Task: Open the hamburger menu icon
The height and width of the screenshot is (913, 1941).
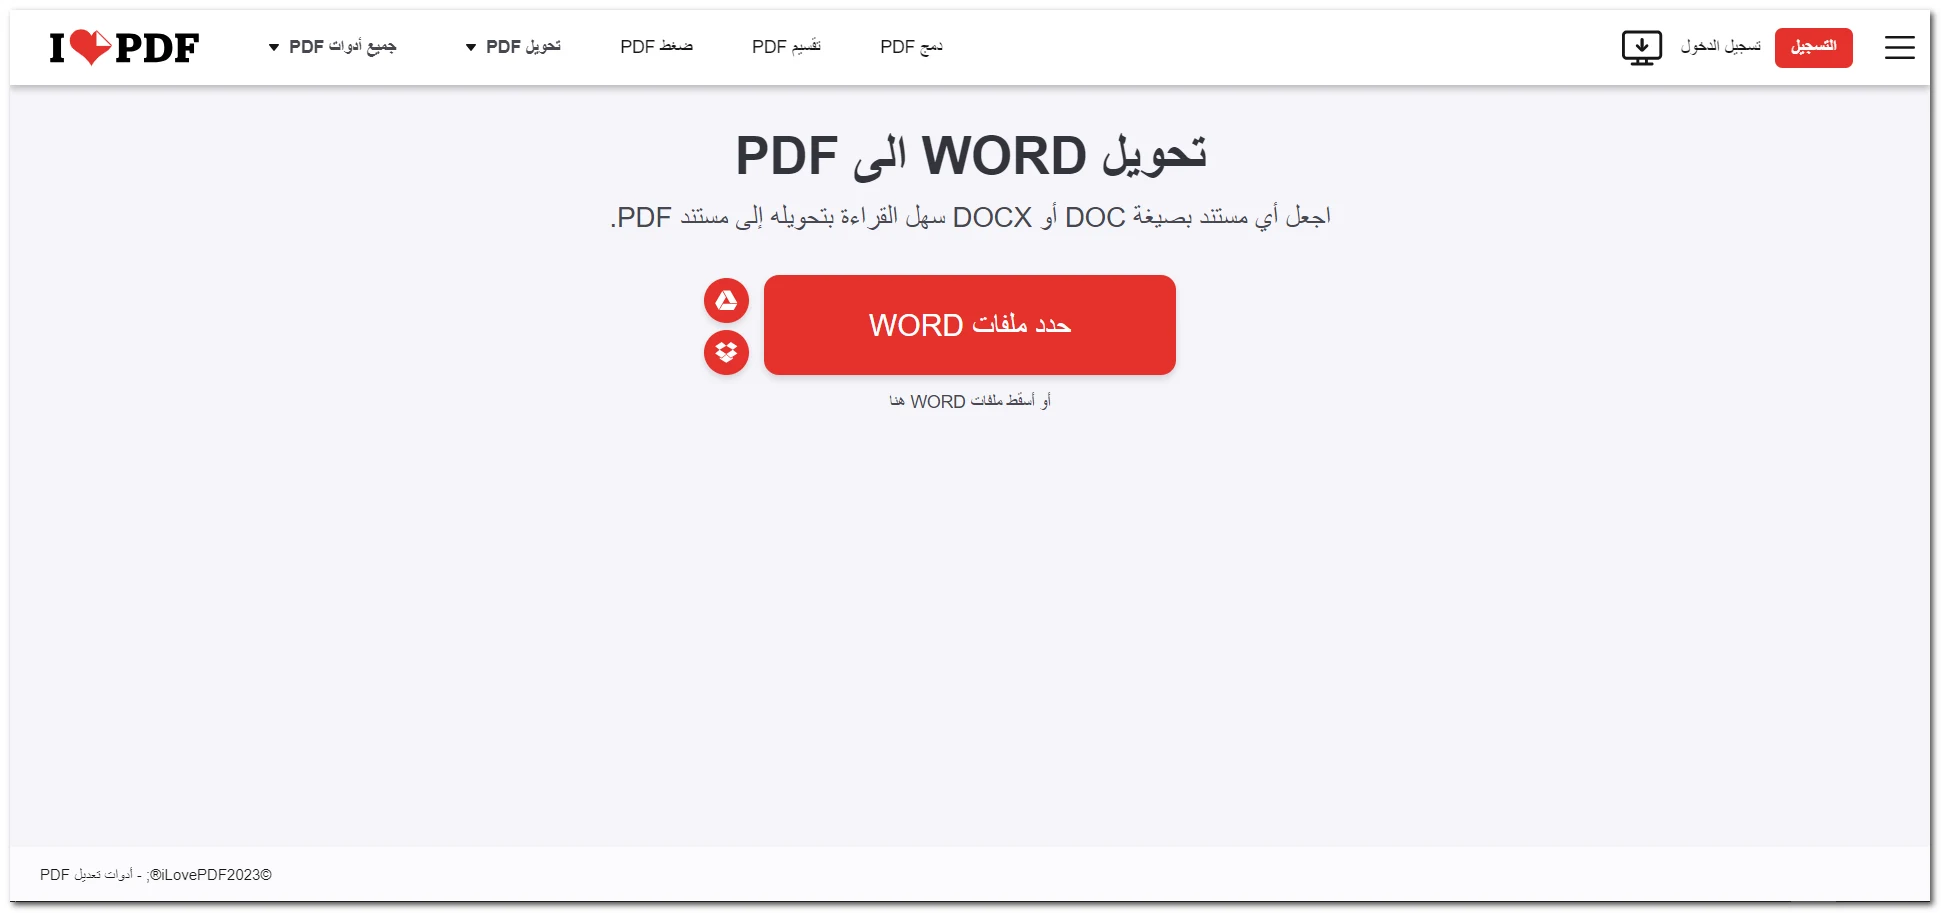Action: coord(1899,47)
